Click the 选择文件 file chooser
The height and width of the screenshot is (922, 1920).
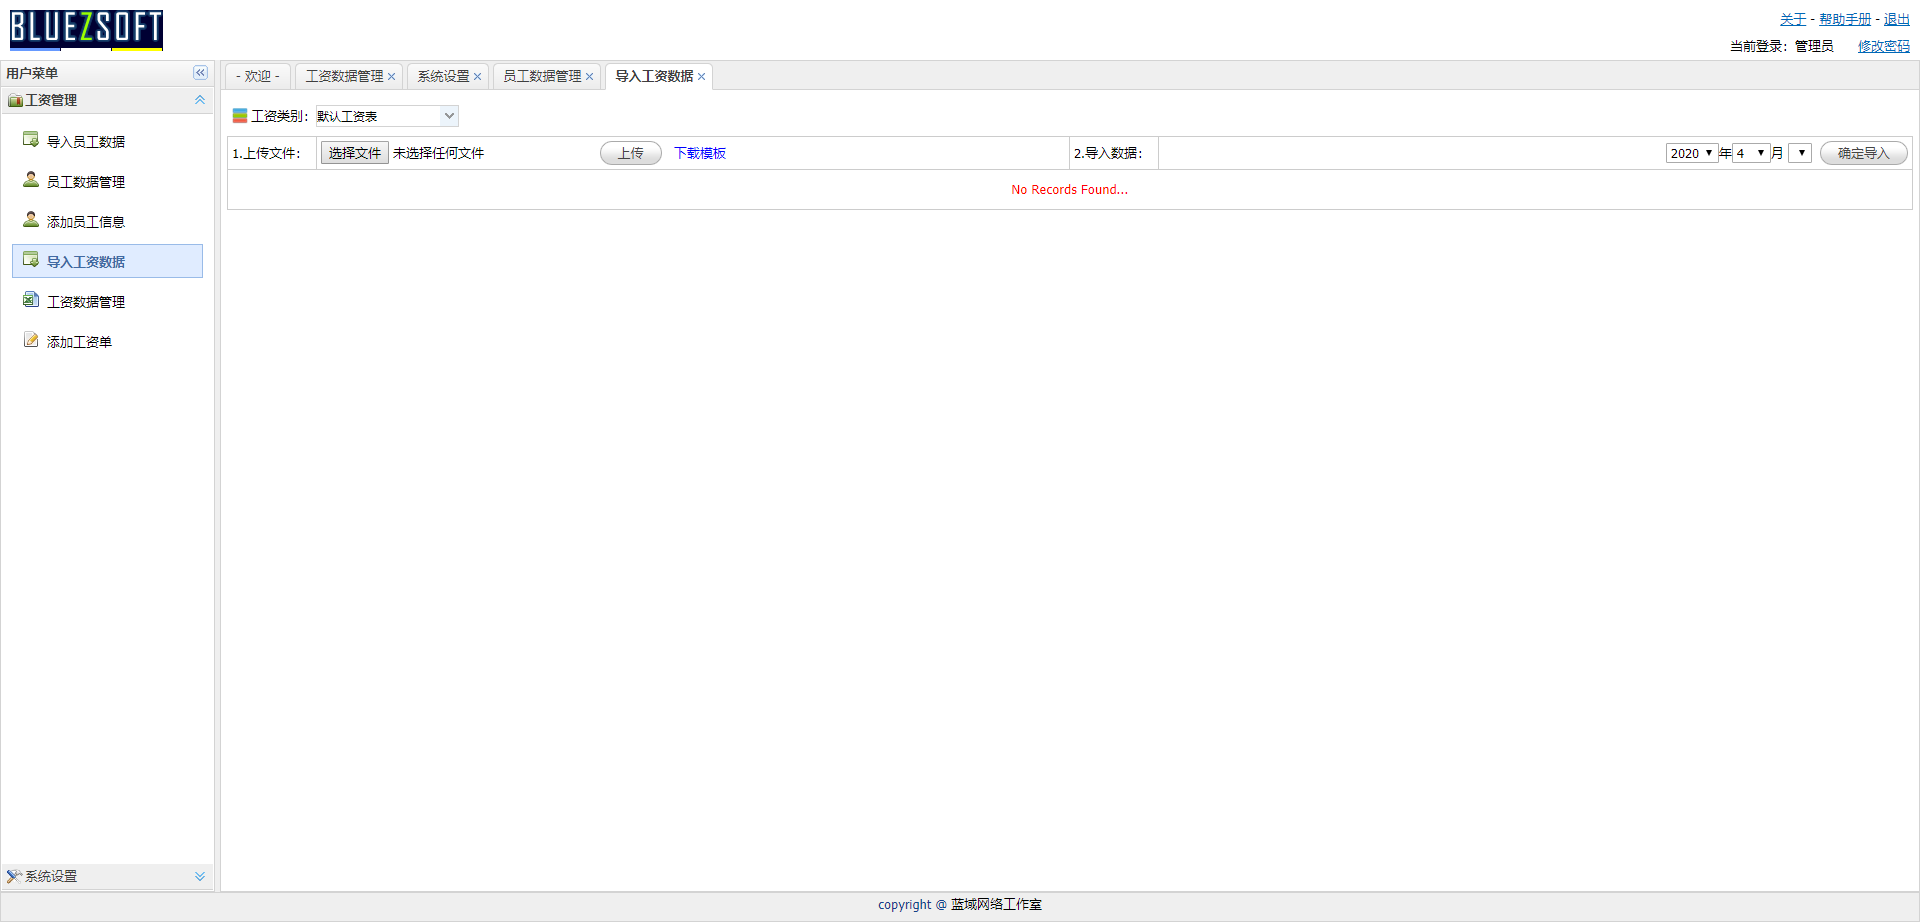tap(354, 153)
